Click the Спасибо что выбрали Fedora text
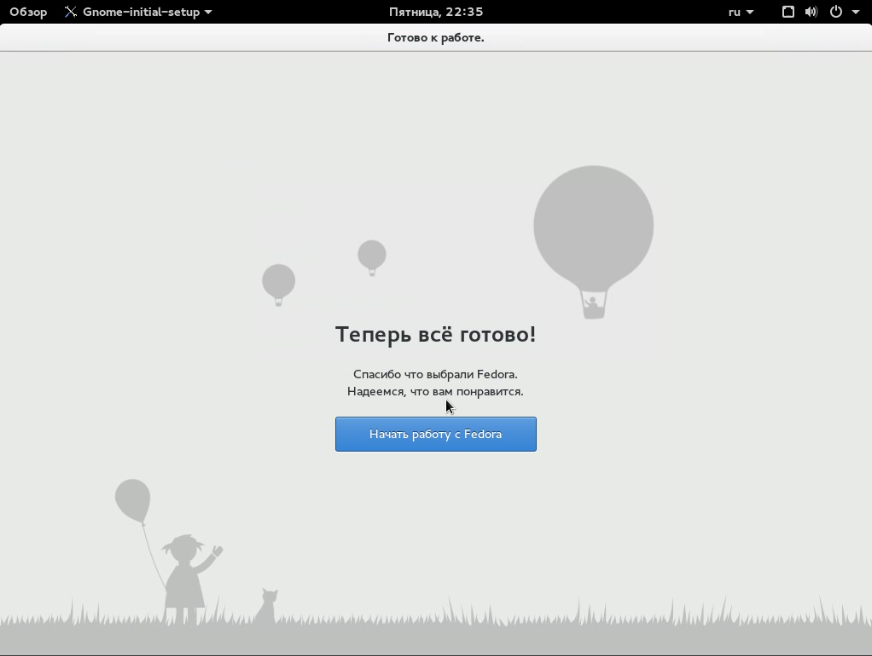Screen dimensions: 872x656 pyautogui.click(x=435, y=374)
